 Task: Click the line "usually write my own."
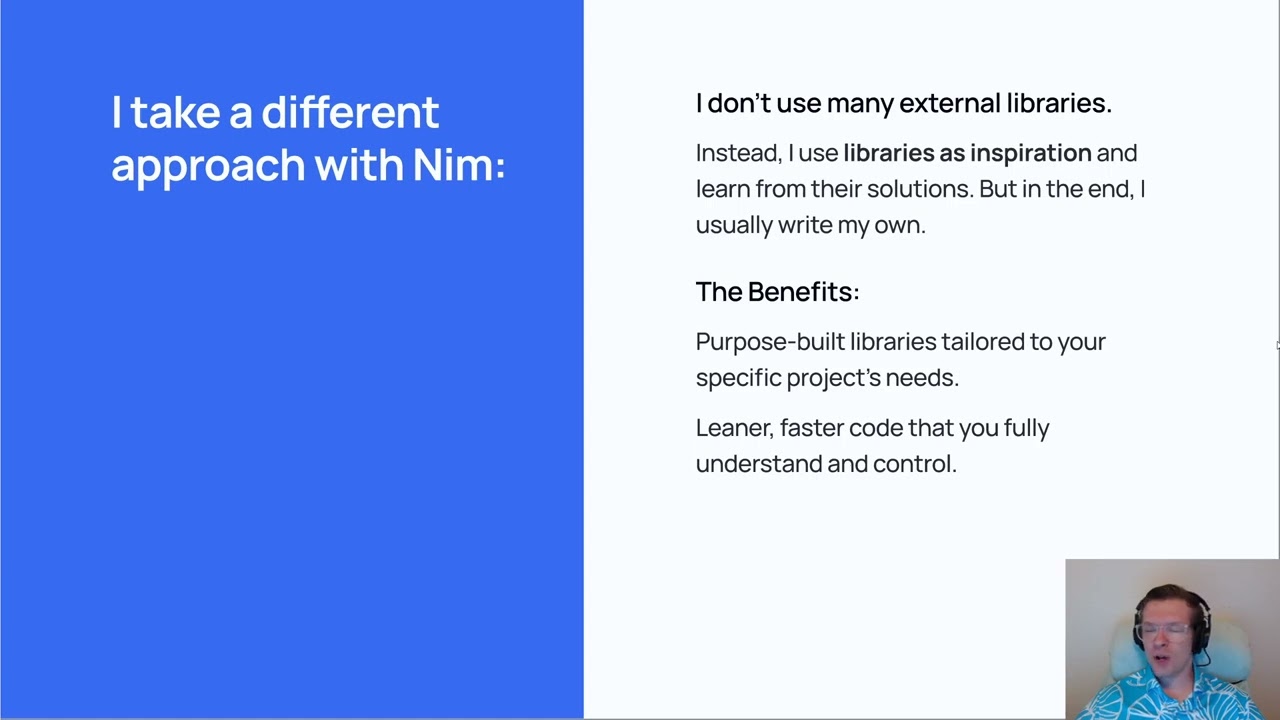810,225
